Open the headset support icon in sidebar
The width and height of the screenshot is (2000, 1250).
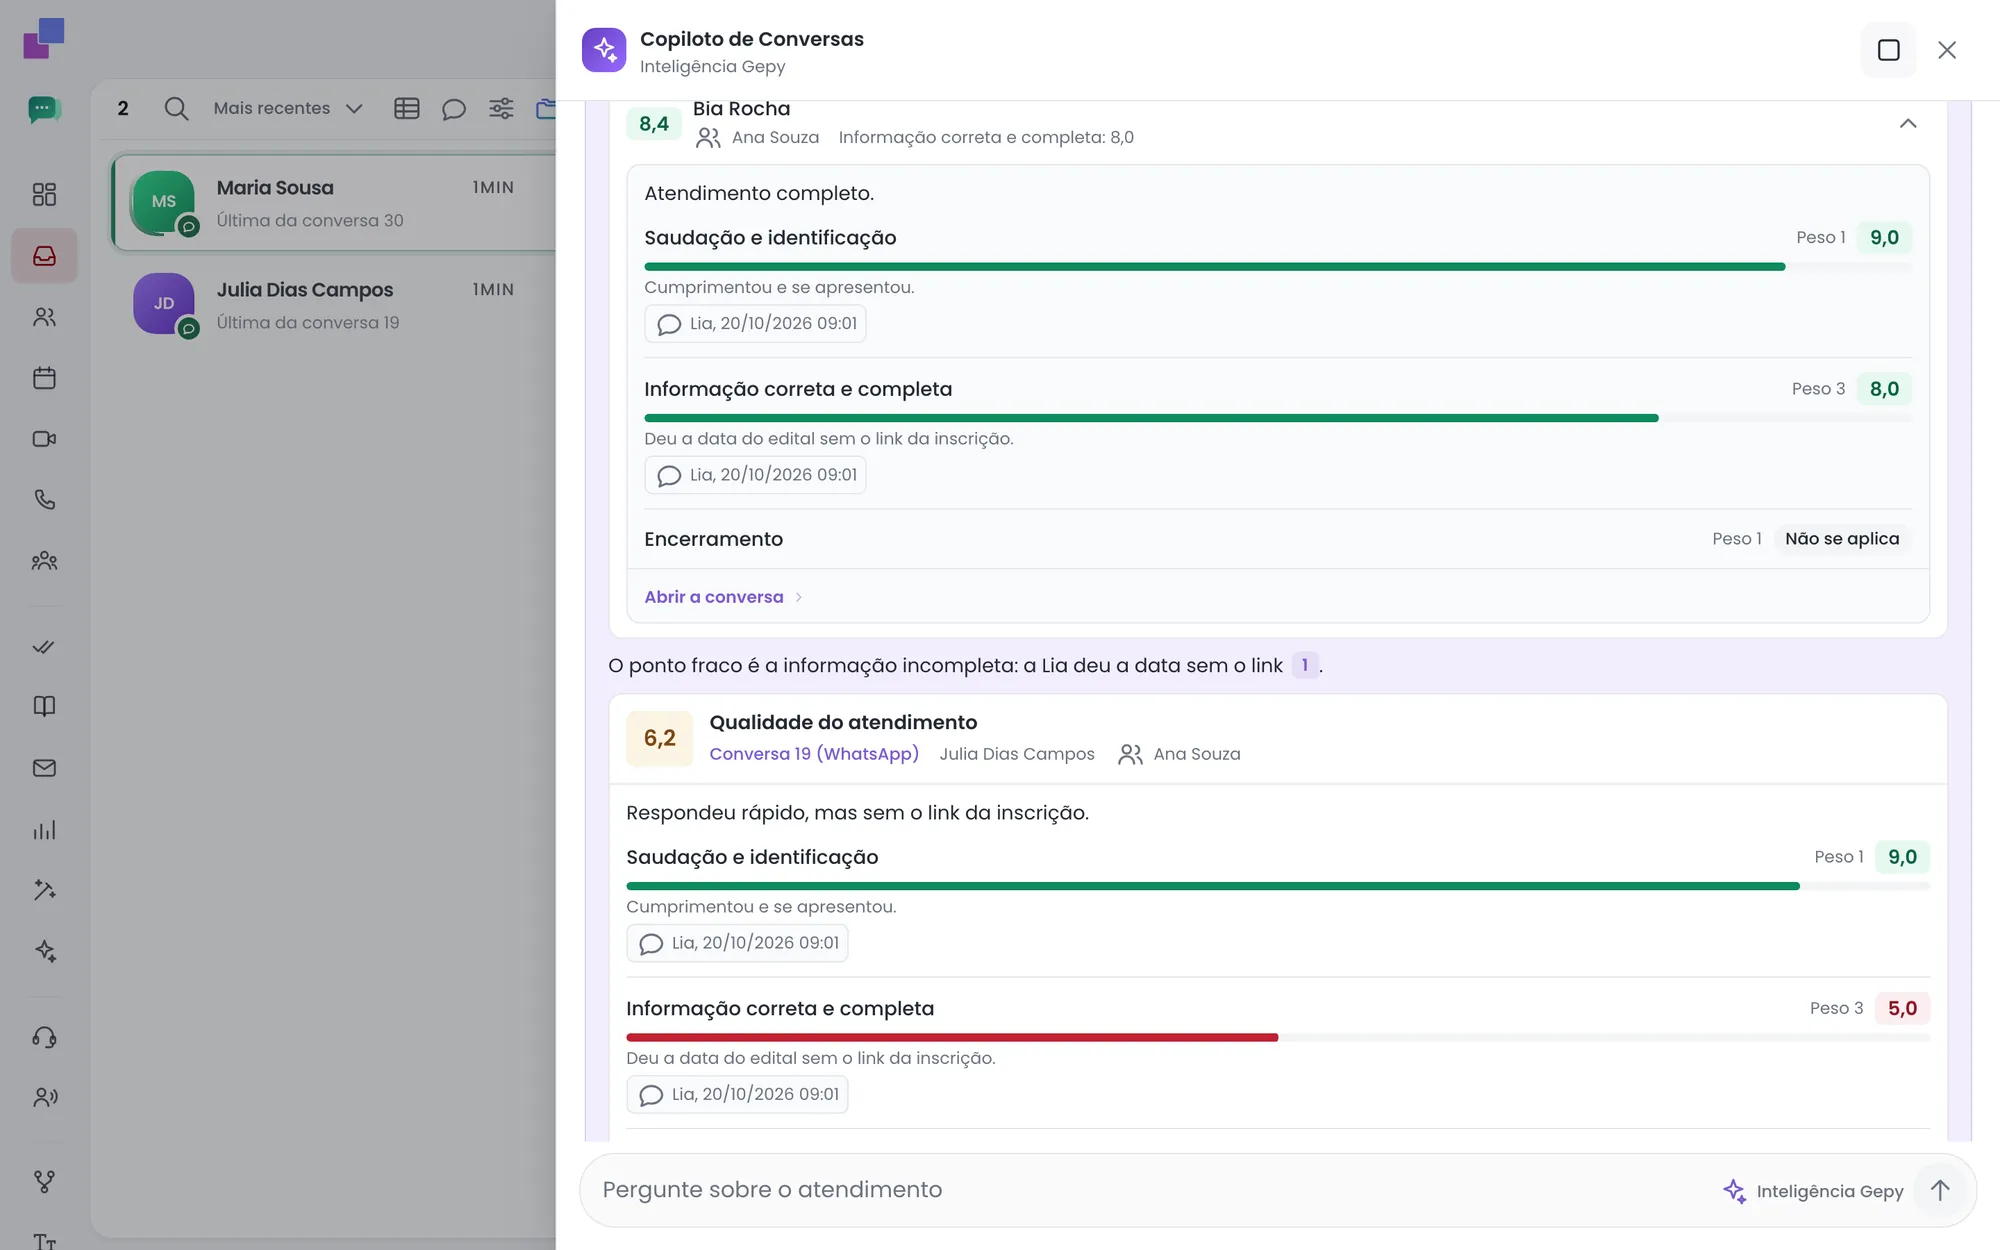(x=44, y=1037)
